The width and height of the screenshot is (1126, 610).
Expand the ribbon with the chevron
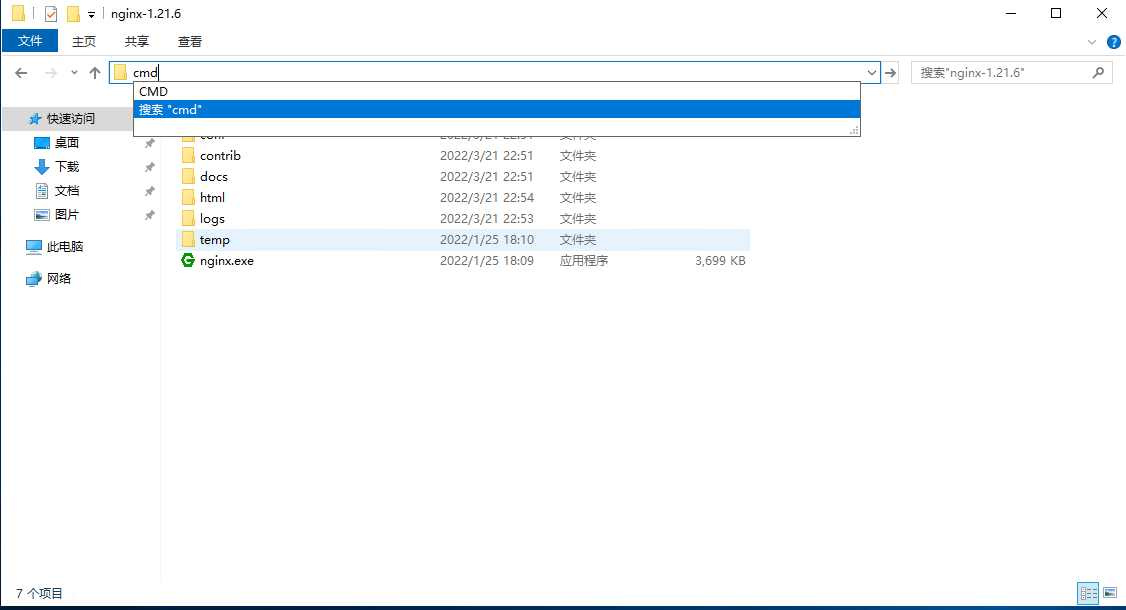[1092, 42]
